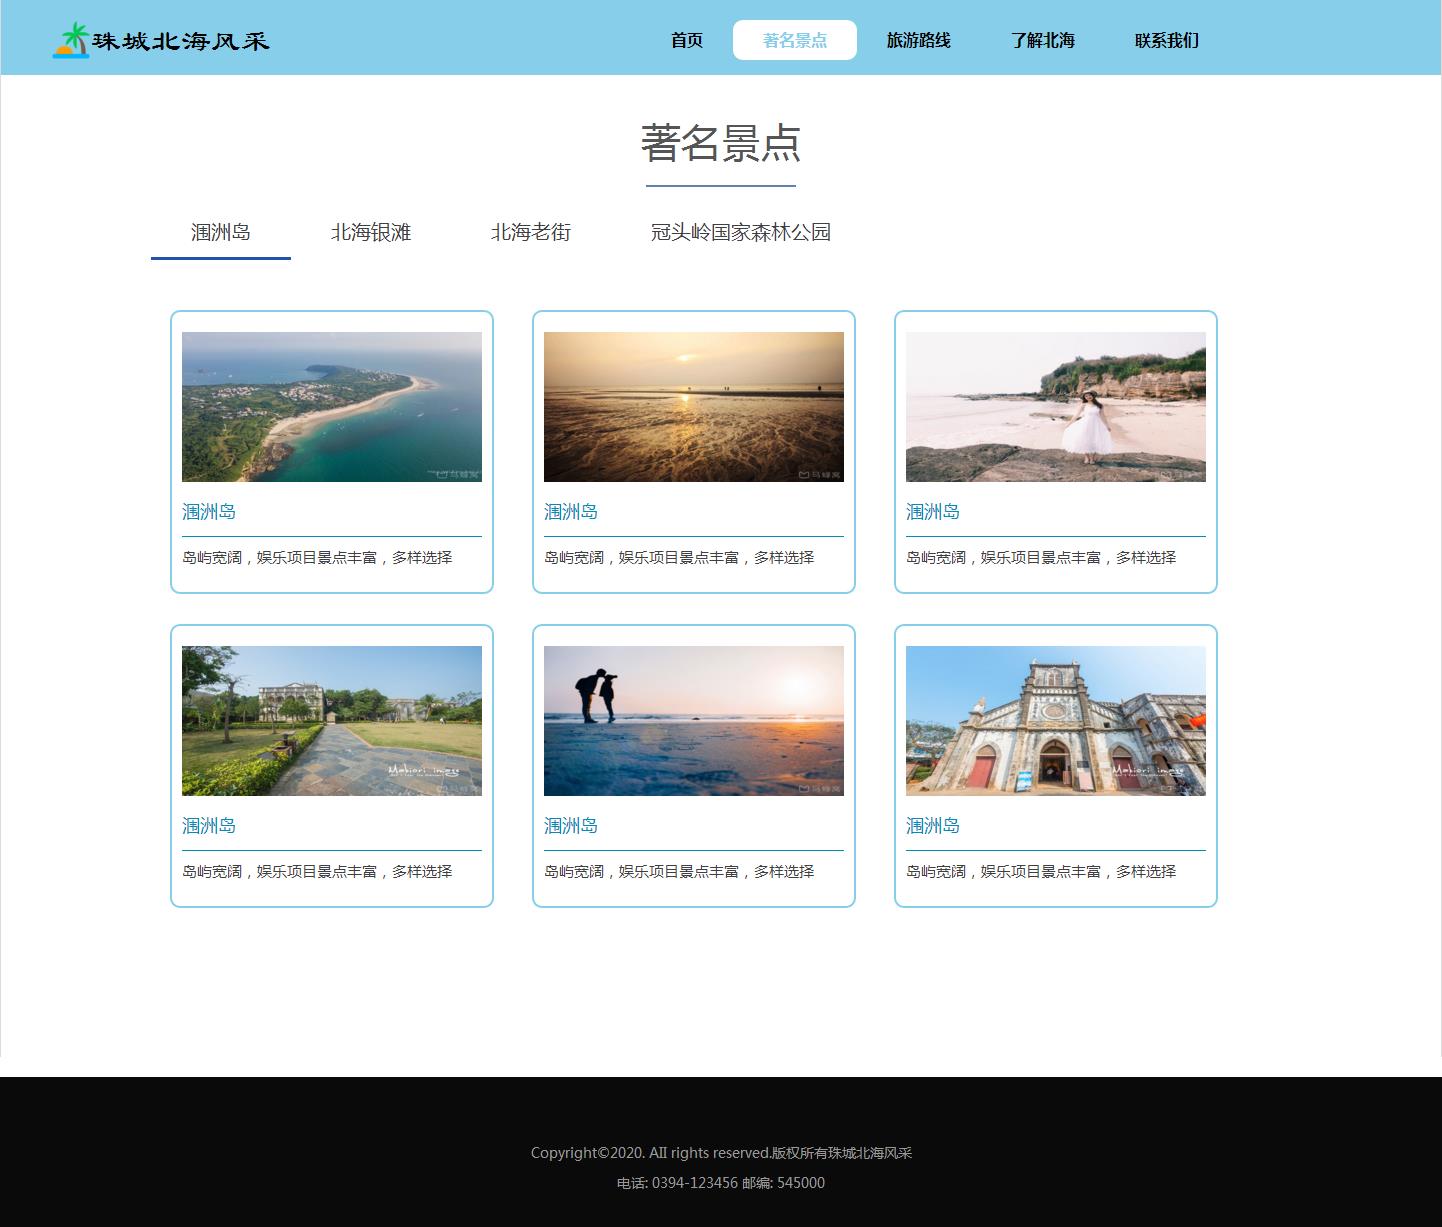
Task: Open the woman in white dress photo
Action: tap(1056, 407)
